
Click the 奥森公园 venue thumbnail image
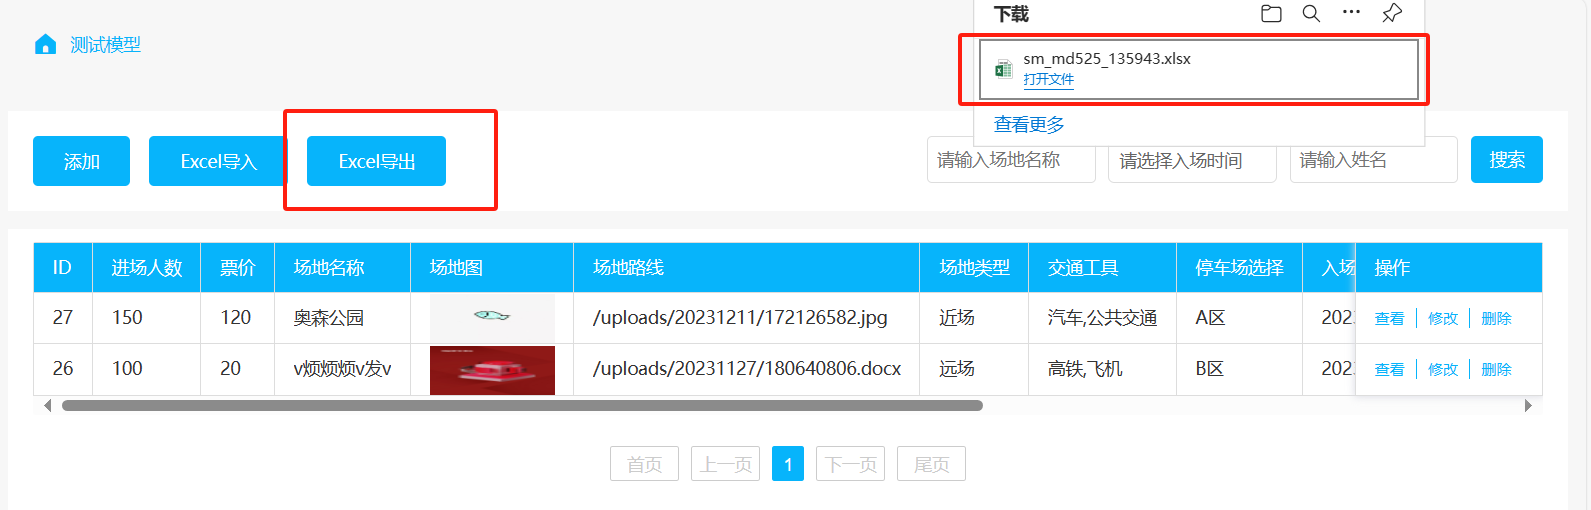[492, 318]
